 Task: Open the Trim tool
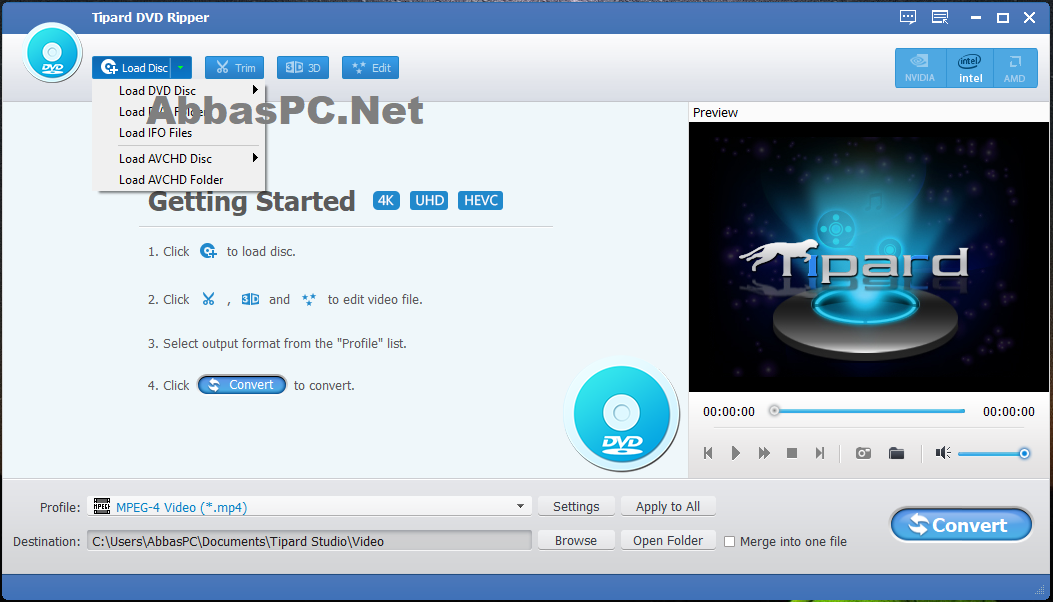click(x=234, y=68)
